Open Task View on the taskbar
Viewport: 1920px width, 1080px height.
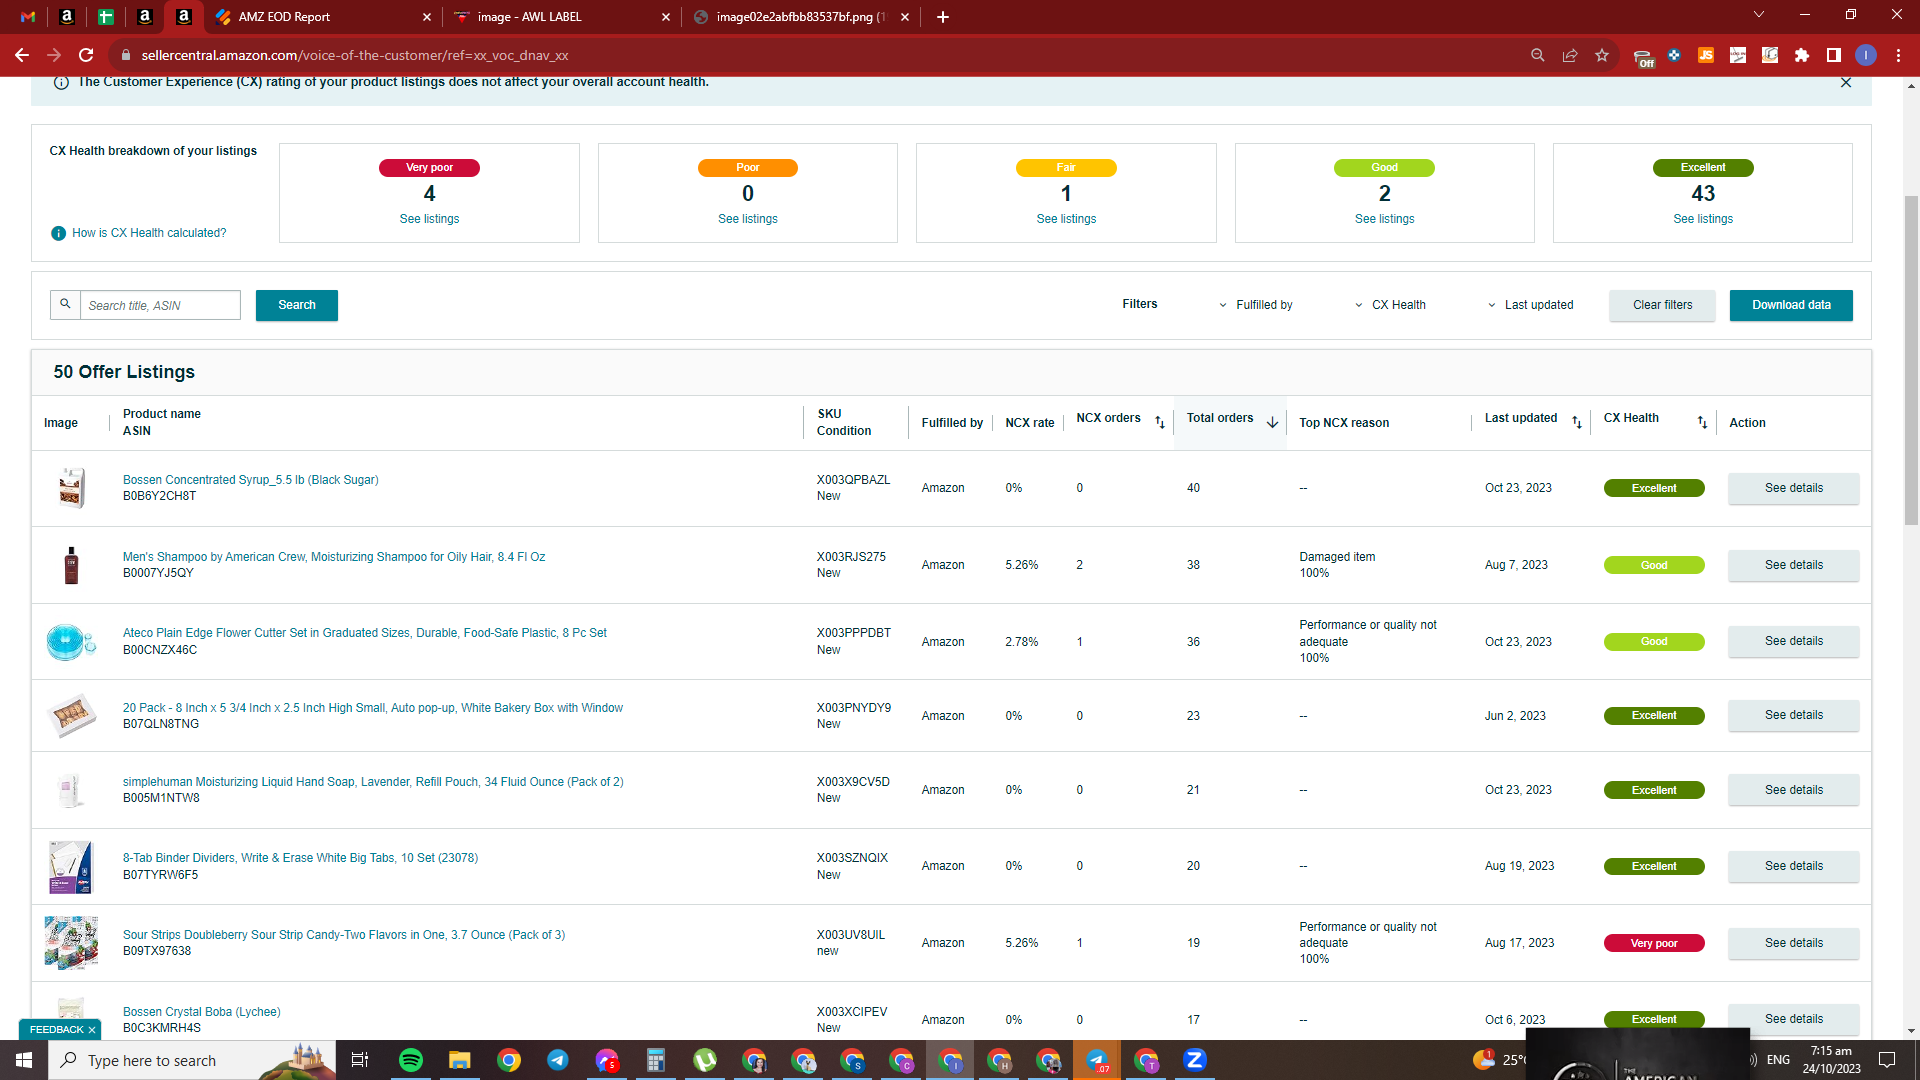pyautogui.click(x=360, y=1060)
